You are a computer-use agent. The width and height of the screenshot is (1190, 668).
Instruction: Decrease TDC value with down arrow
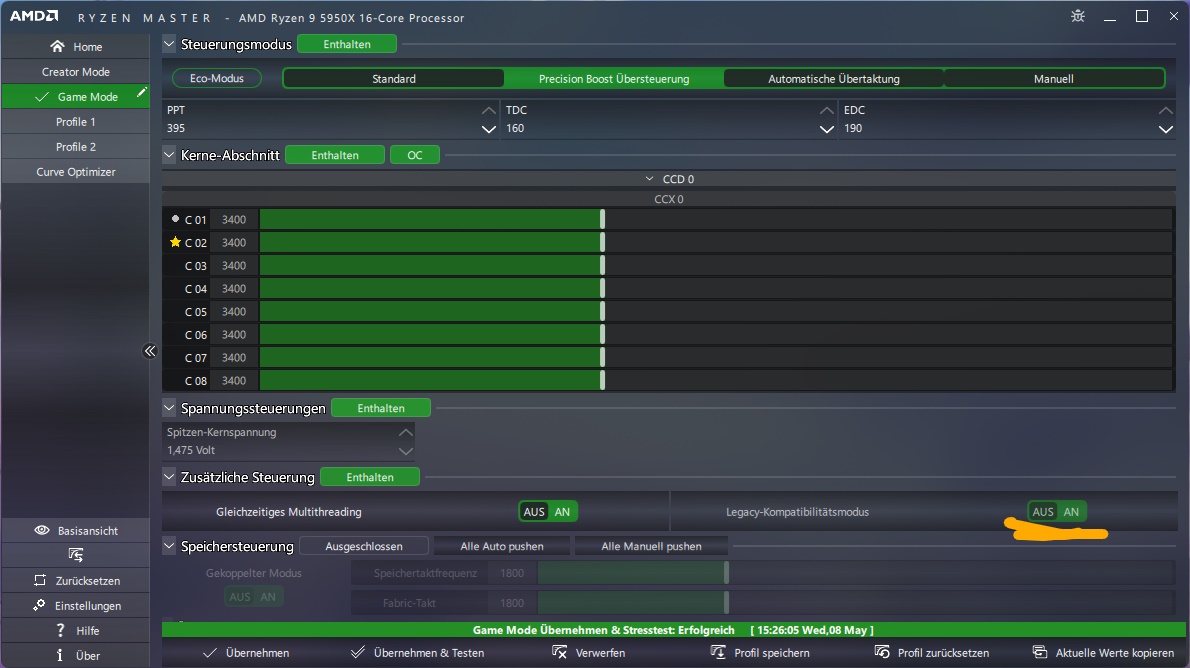click(x=826, y=129)
